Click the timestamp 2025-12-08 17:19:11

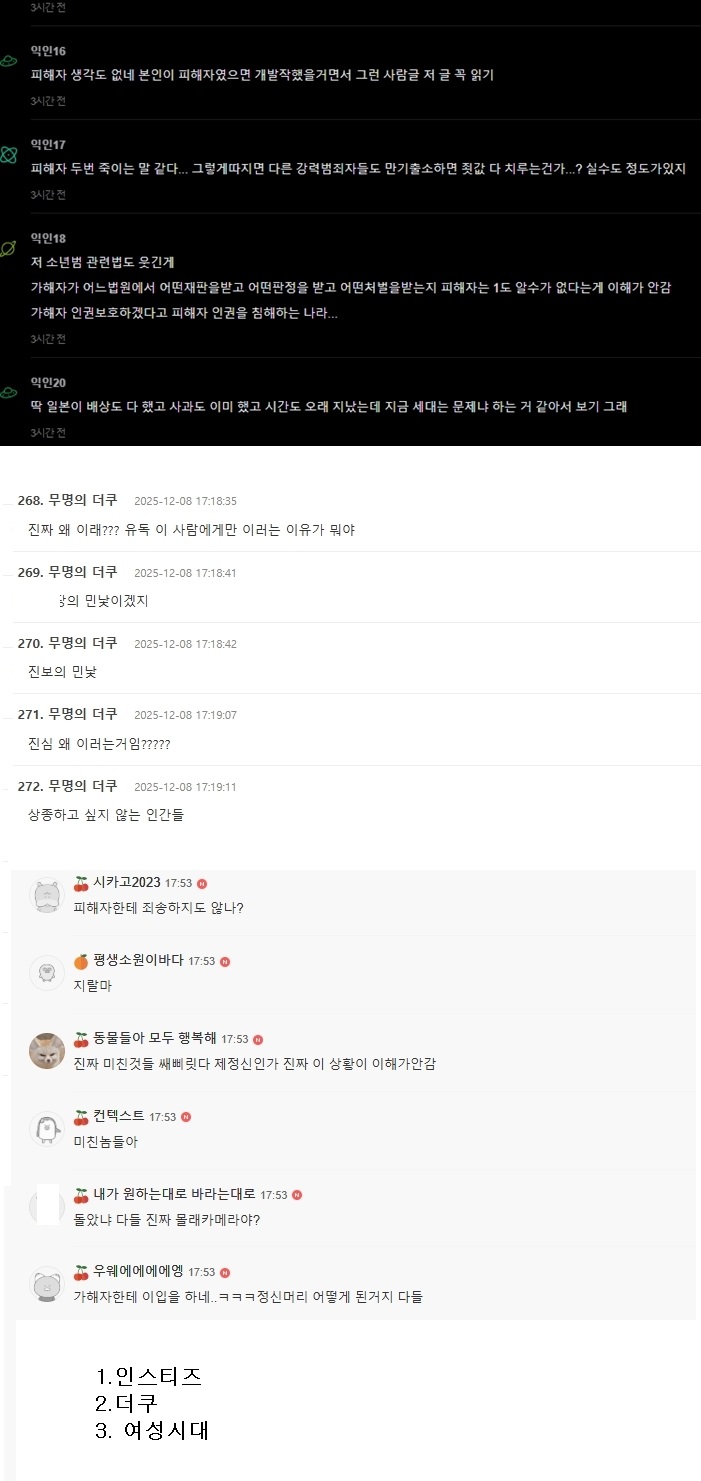(185, 787)
